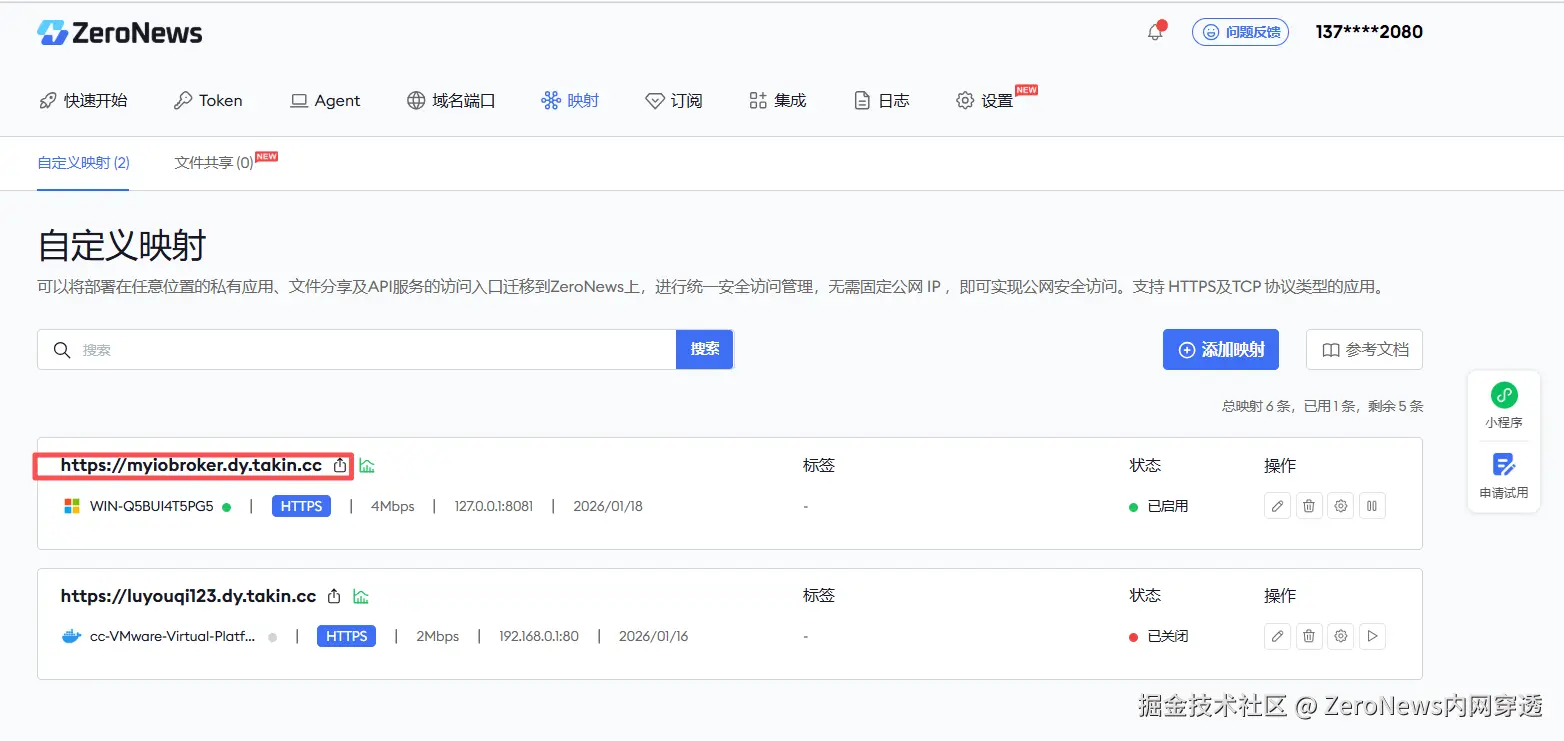Image resolution: width=1564 pixels, height=741 pixels.
Task: Select the 映射 nav item
Action: pyautogui.click(x=570, y=100)
